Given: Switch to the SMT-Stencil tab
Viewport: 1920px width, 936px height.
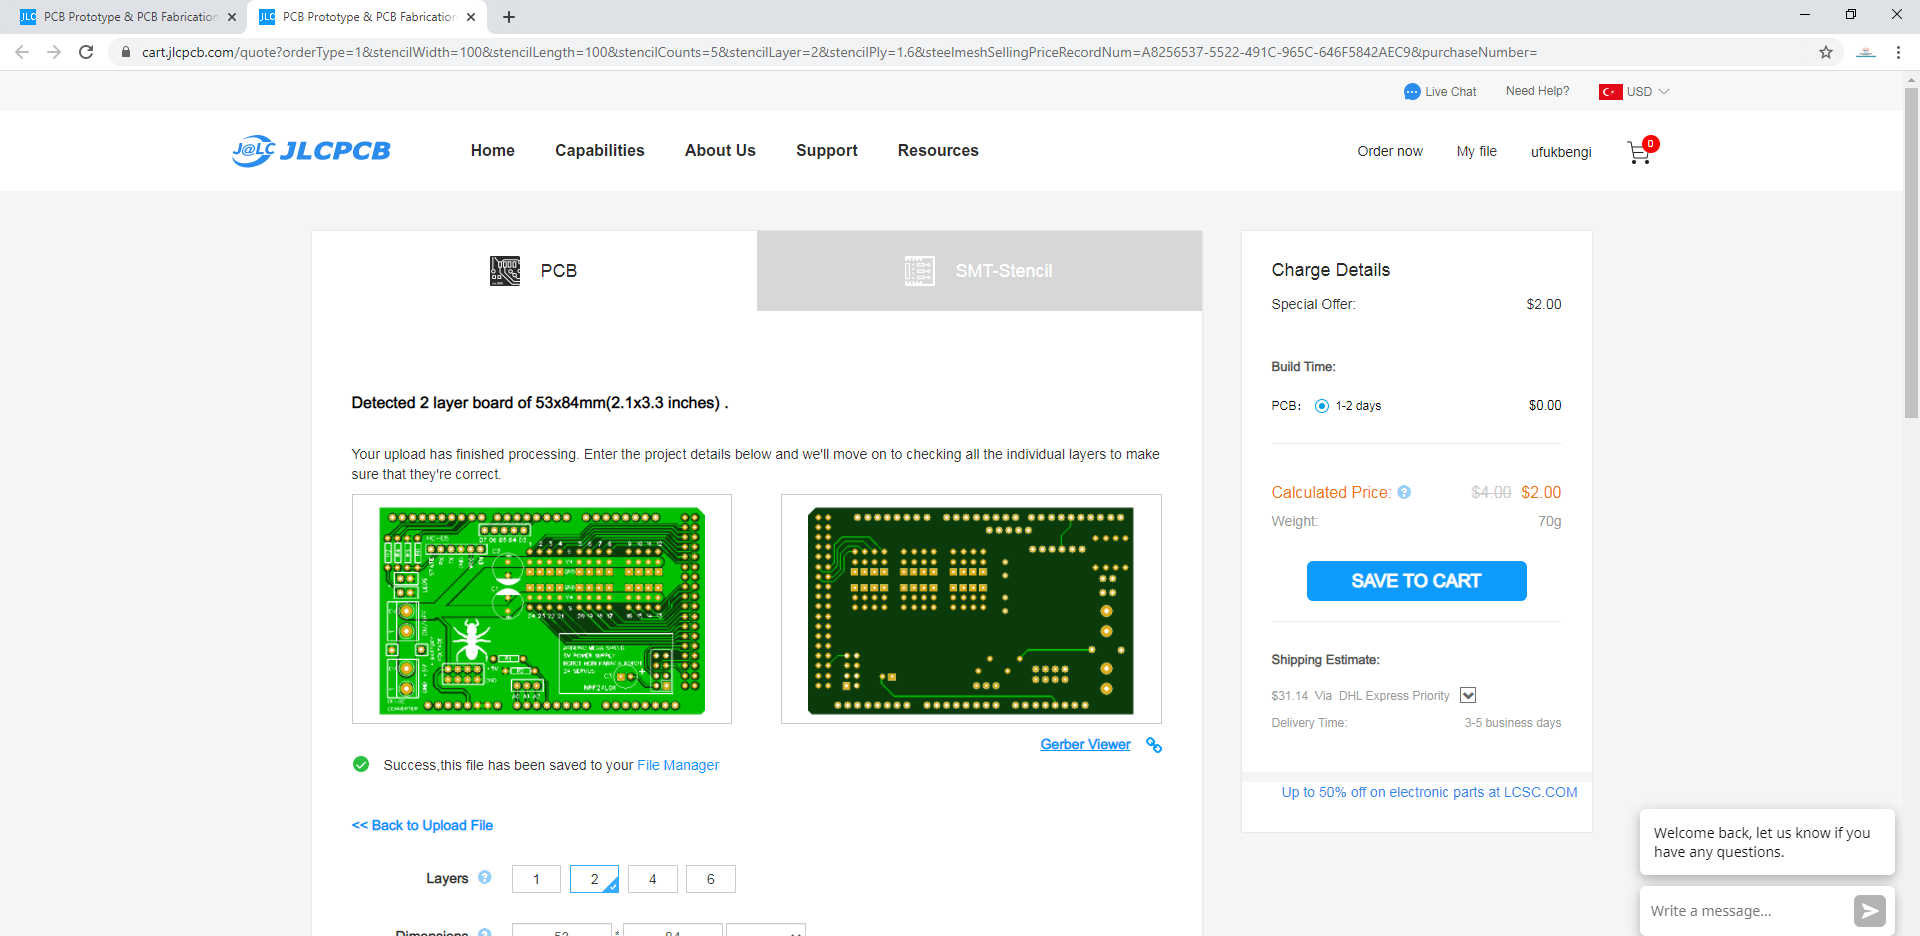Looking at the screenshot, I should [x=979, y=271].
